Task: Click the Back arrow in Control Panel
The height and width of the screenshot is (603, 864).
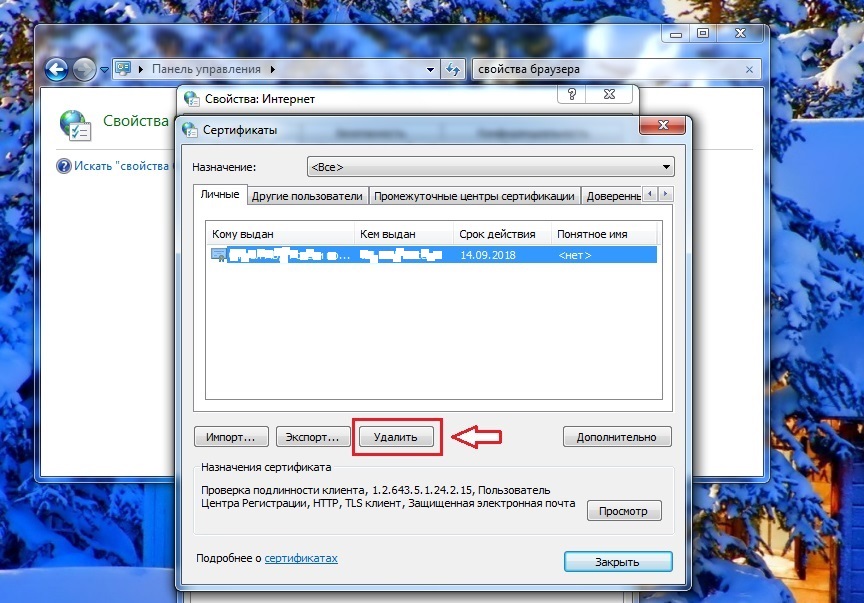Action: (57, 69)
